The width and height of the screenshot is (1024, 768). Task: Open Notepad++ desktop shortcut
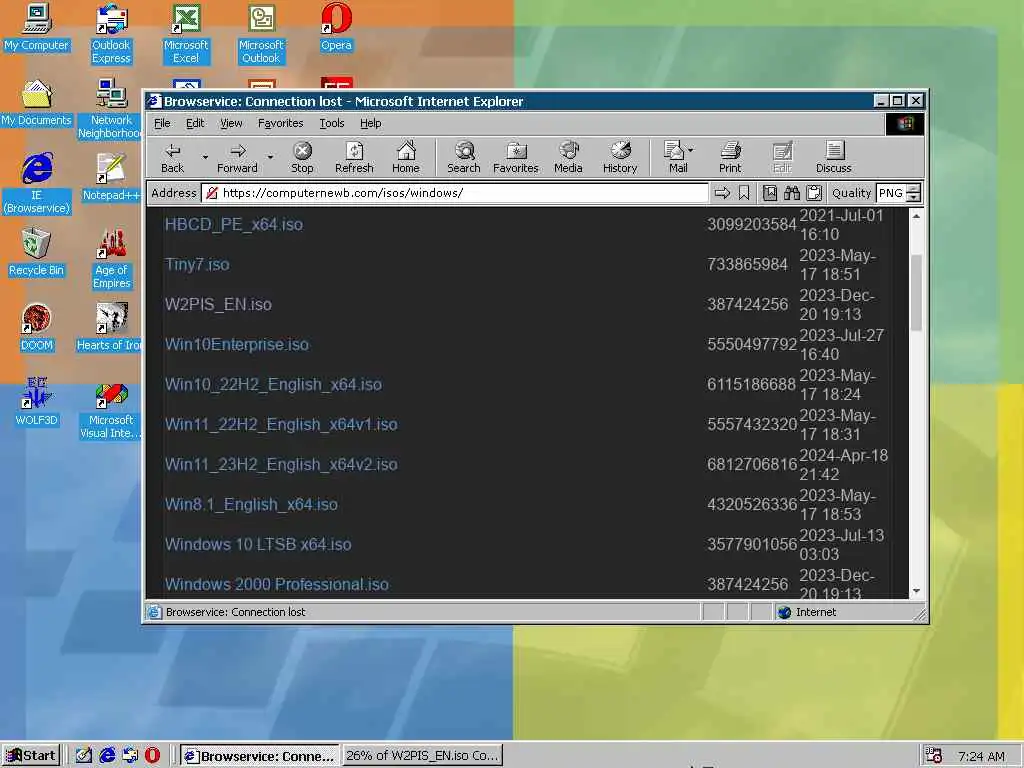pyautogui.click(x=112, y=177)
